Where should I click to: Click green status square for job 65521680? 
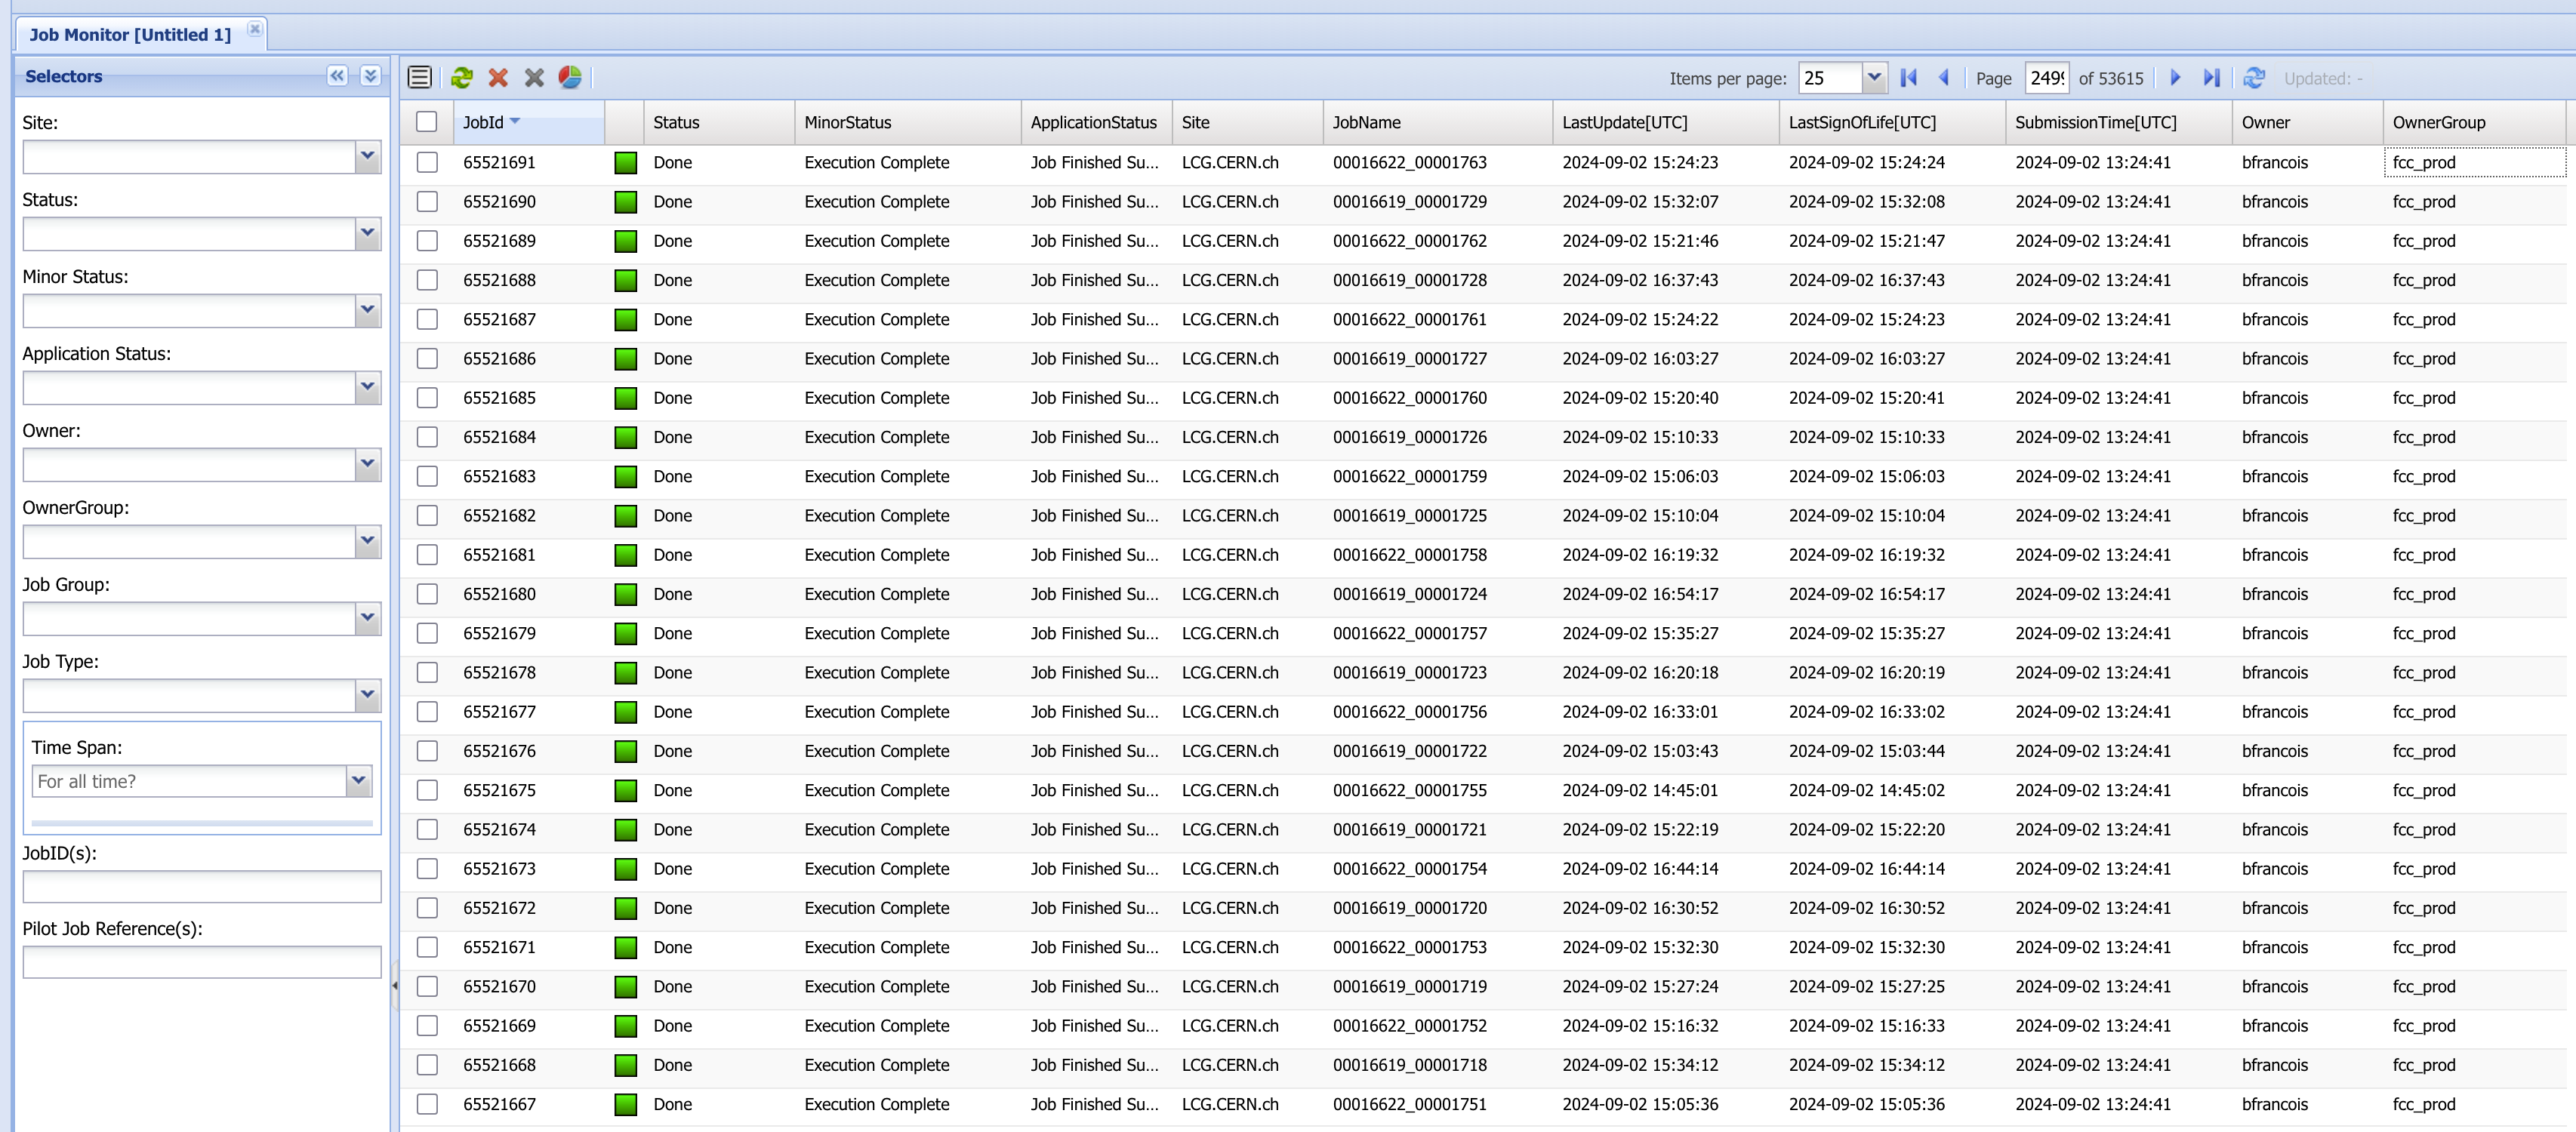click(x=626, y=595)
